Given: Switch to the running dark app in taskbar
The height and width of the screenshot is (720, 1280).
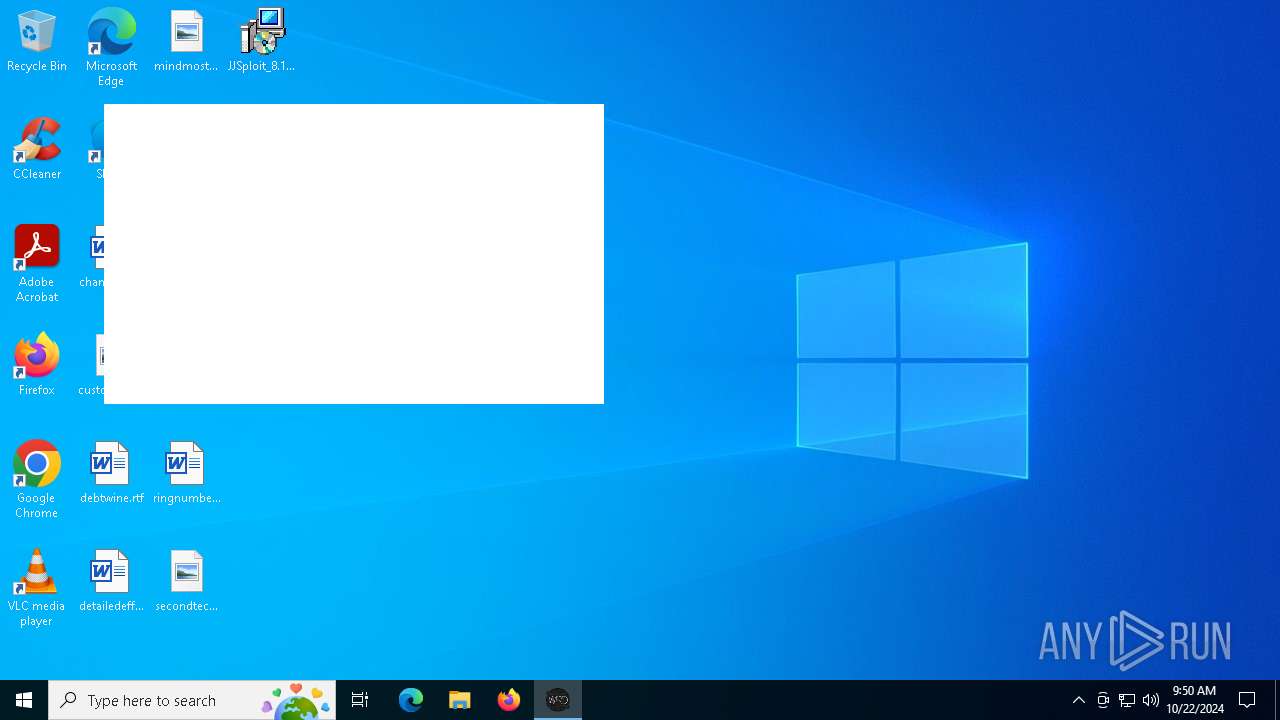Looking at the screenshot, I should (x=558, y=700).
